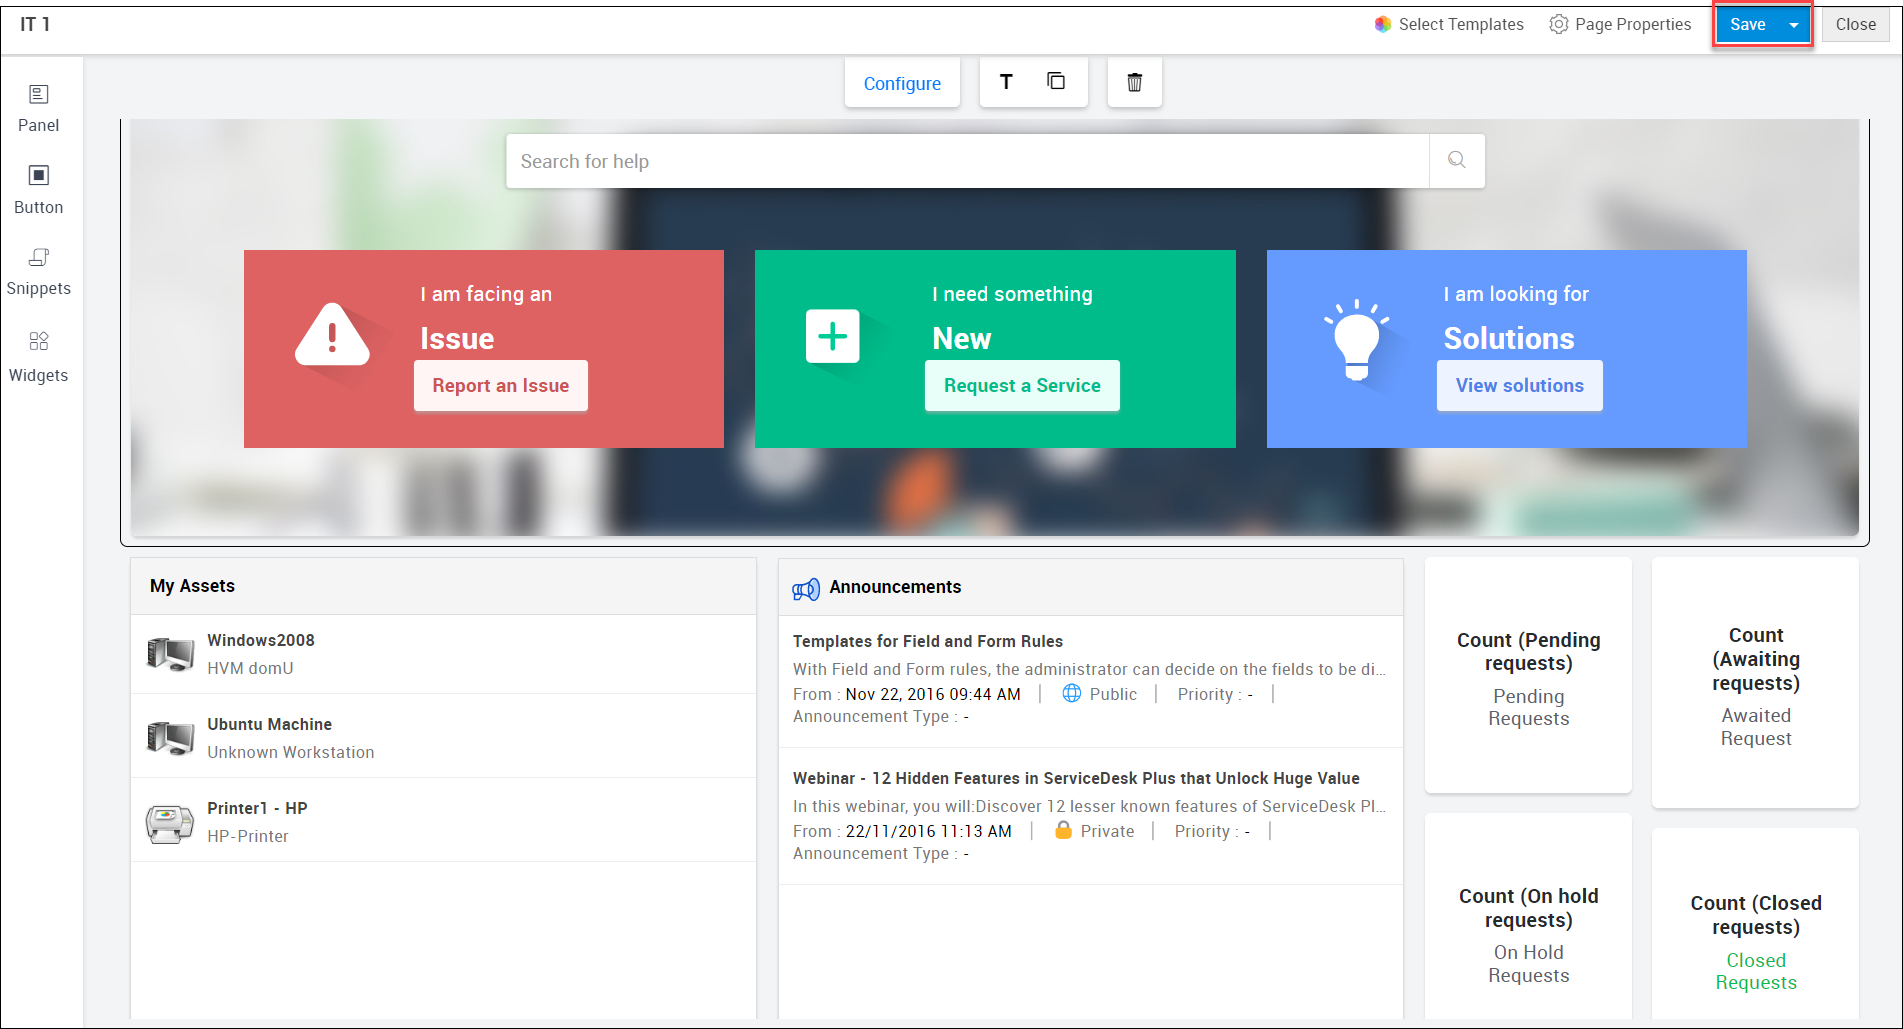1903x1029 pixels.
Task: Select the Windows2008 asset
Action: (x=261, y=641)
